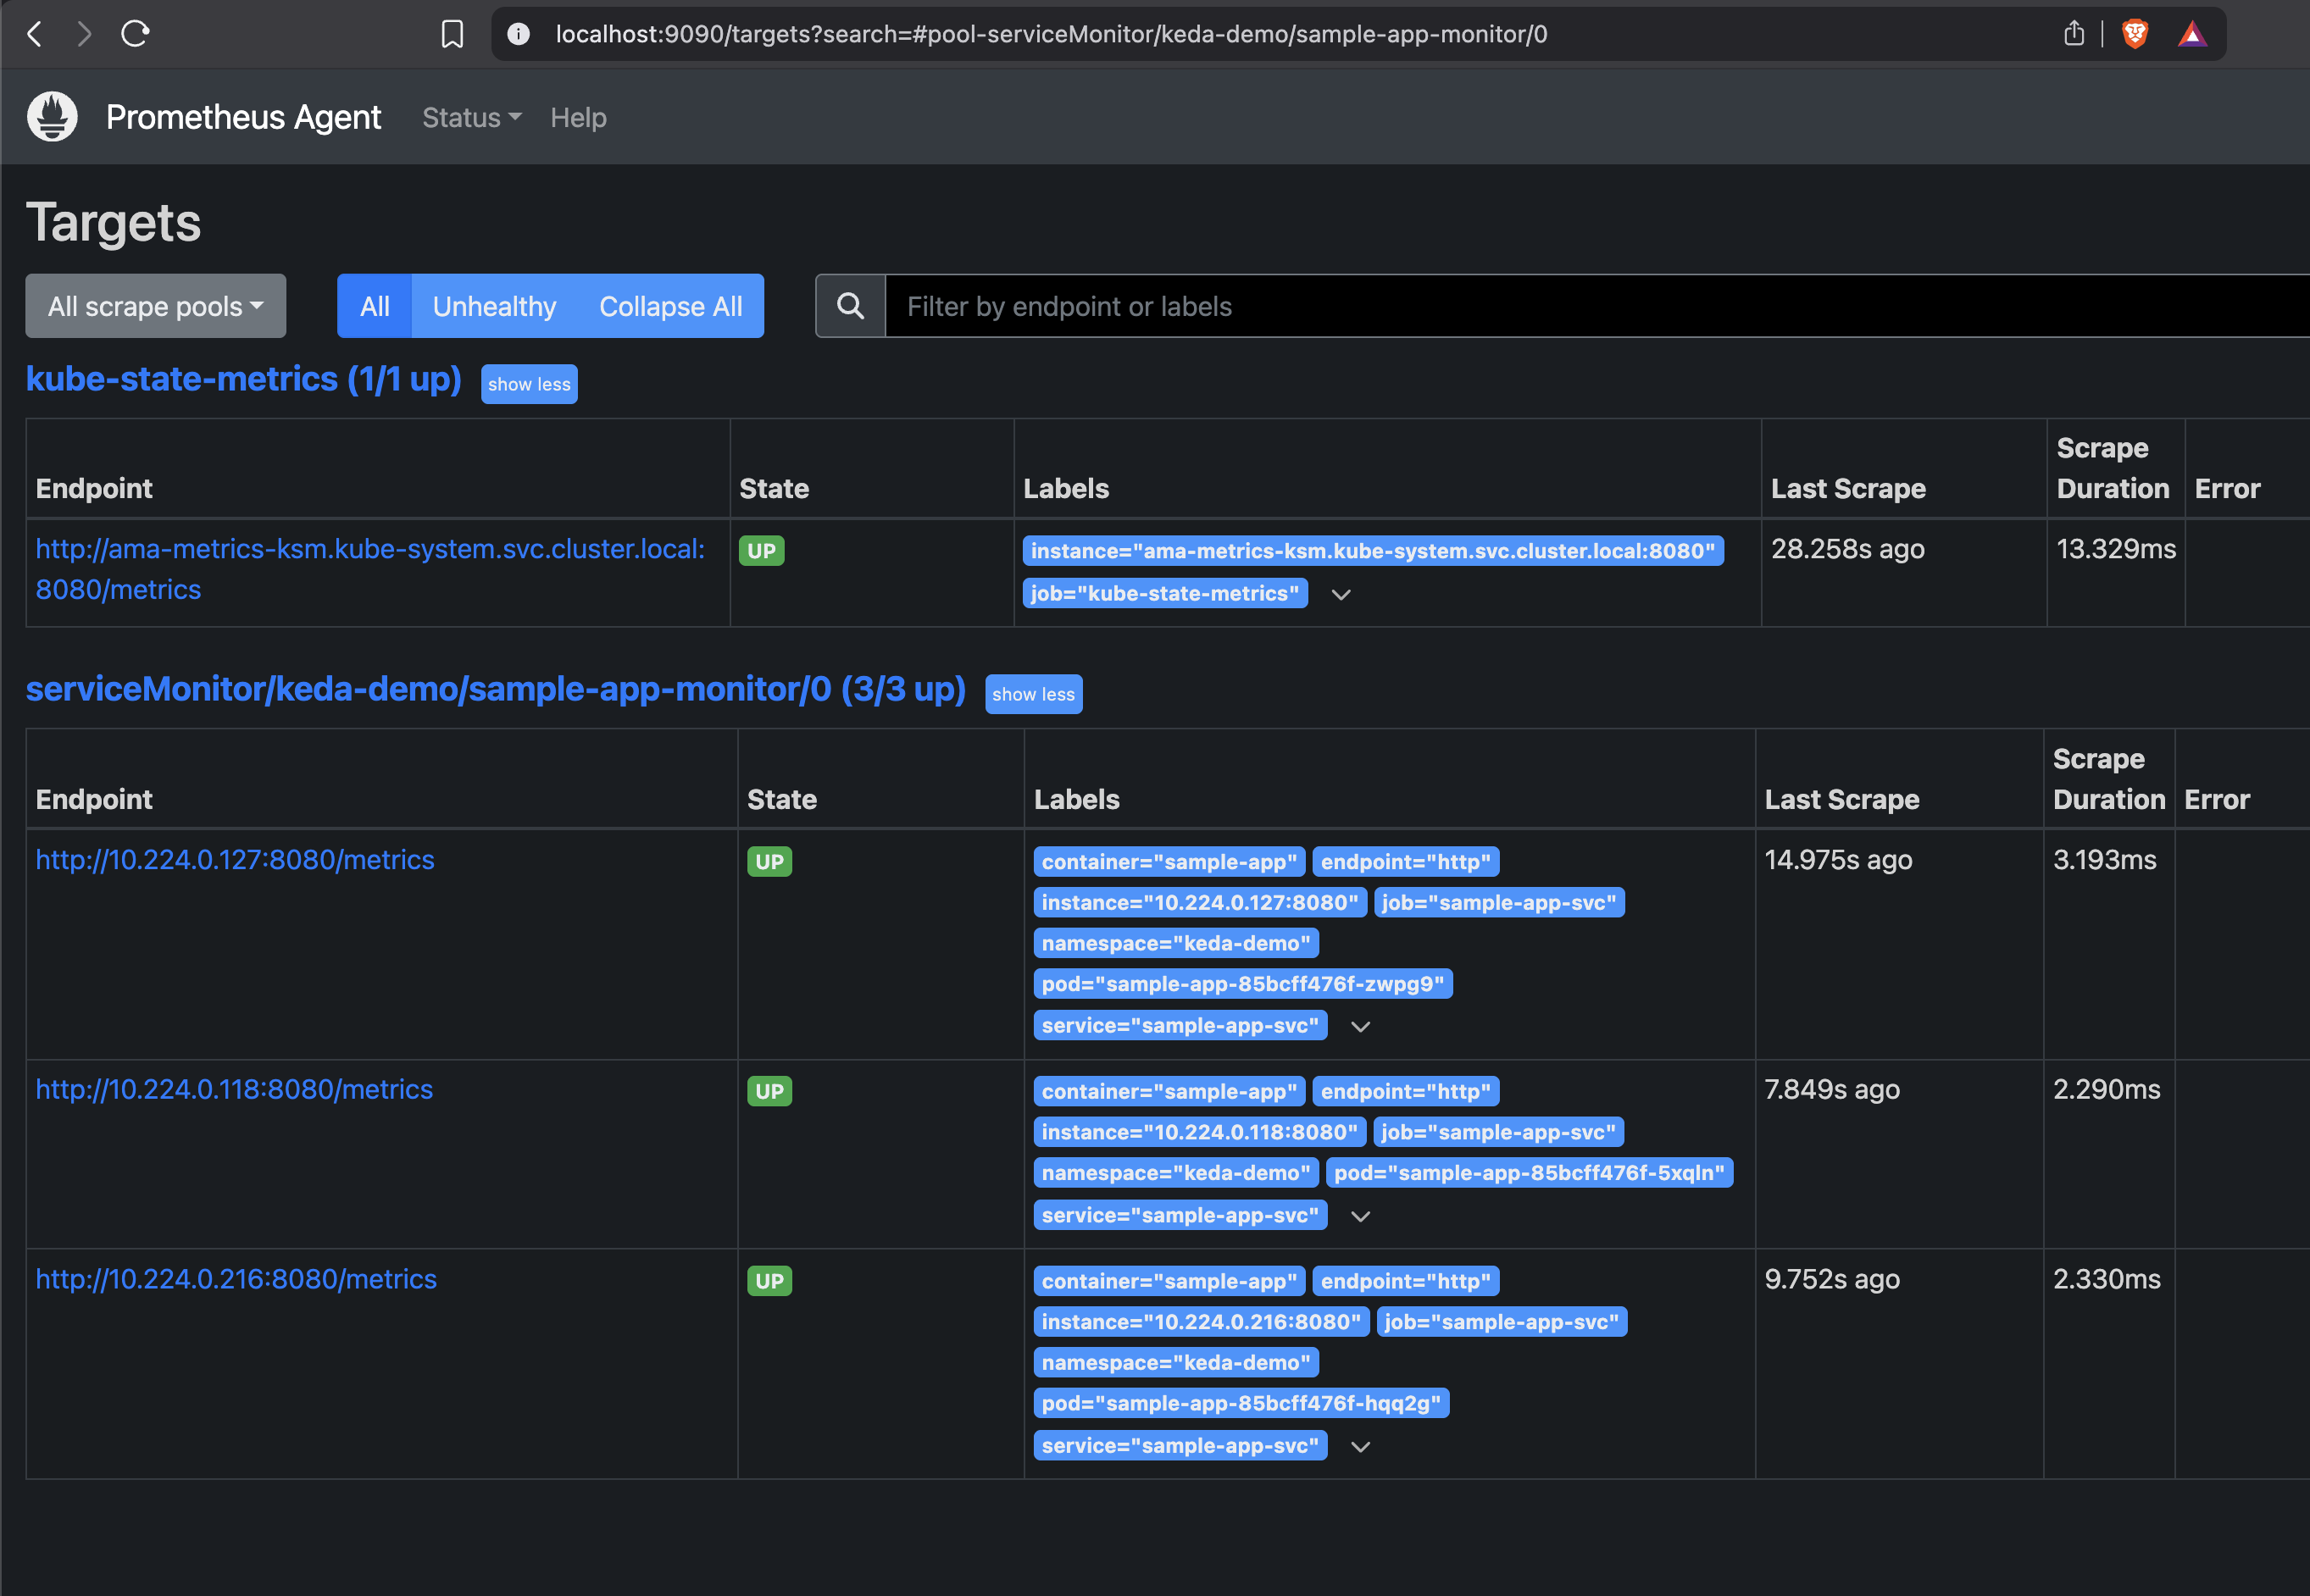Select the All filter toggle
The width and height of the screenshot is (2310, 1596).
point(374,306)
